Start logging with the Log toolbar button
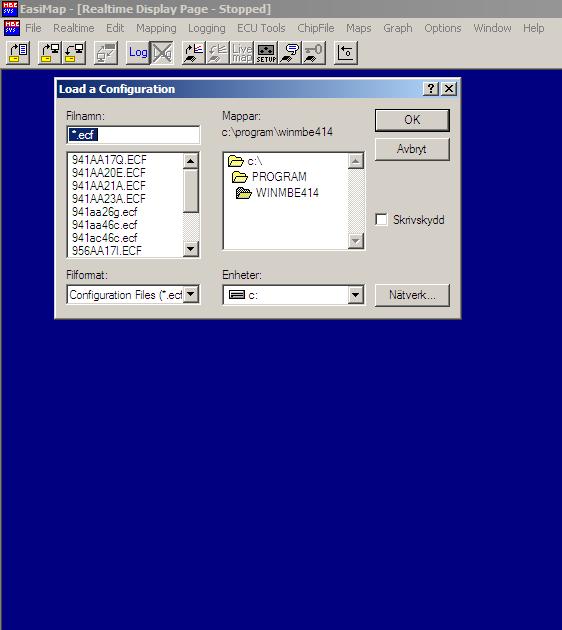 tap(138, 53)
